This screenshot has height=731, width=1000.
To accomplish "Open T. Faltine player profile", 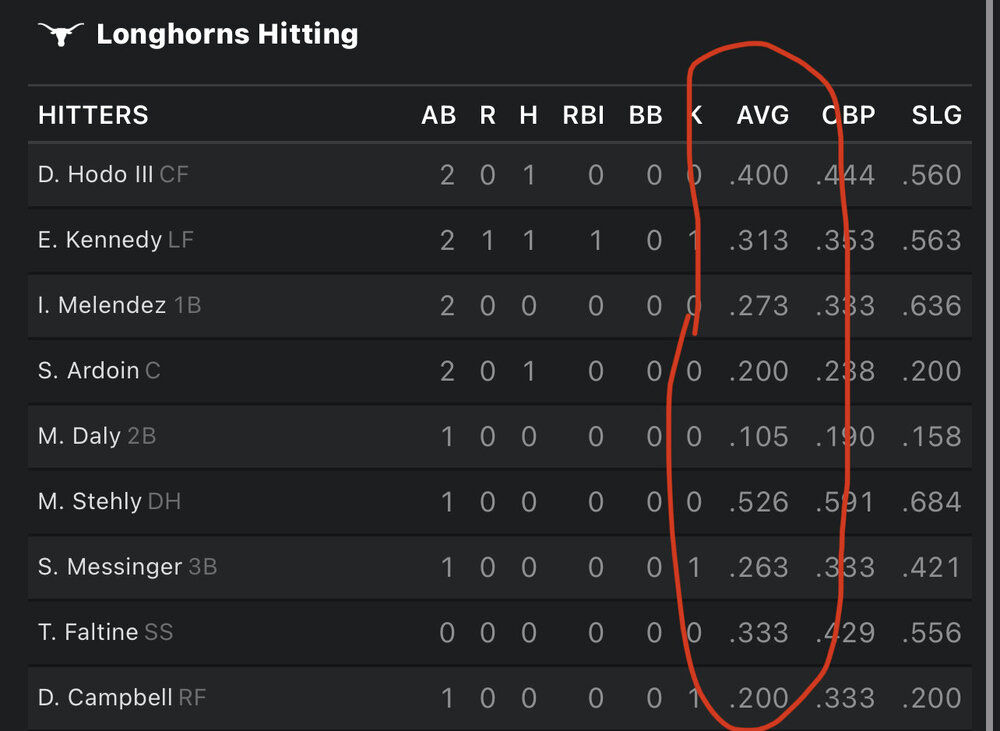I will pyautogui.click(x=87, y=632).
